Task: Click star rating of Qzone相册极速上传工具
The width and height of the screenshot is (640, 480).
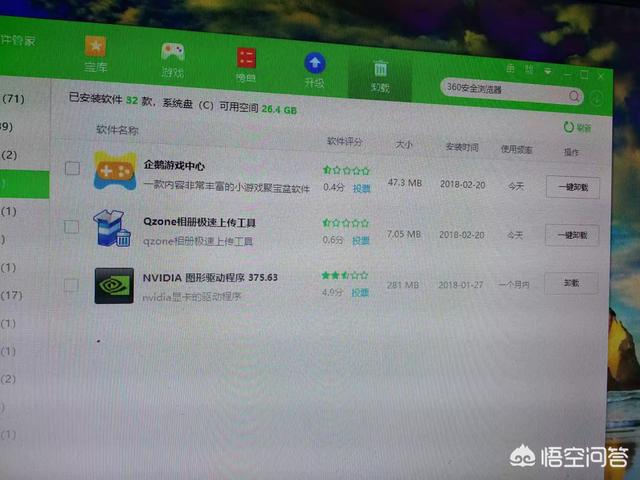Action: [x=345, y=223]
